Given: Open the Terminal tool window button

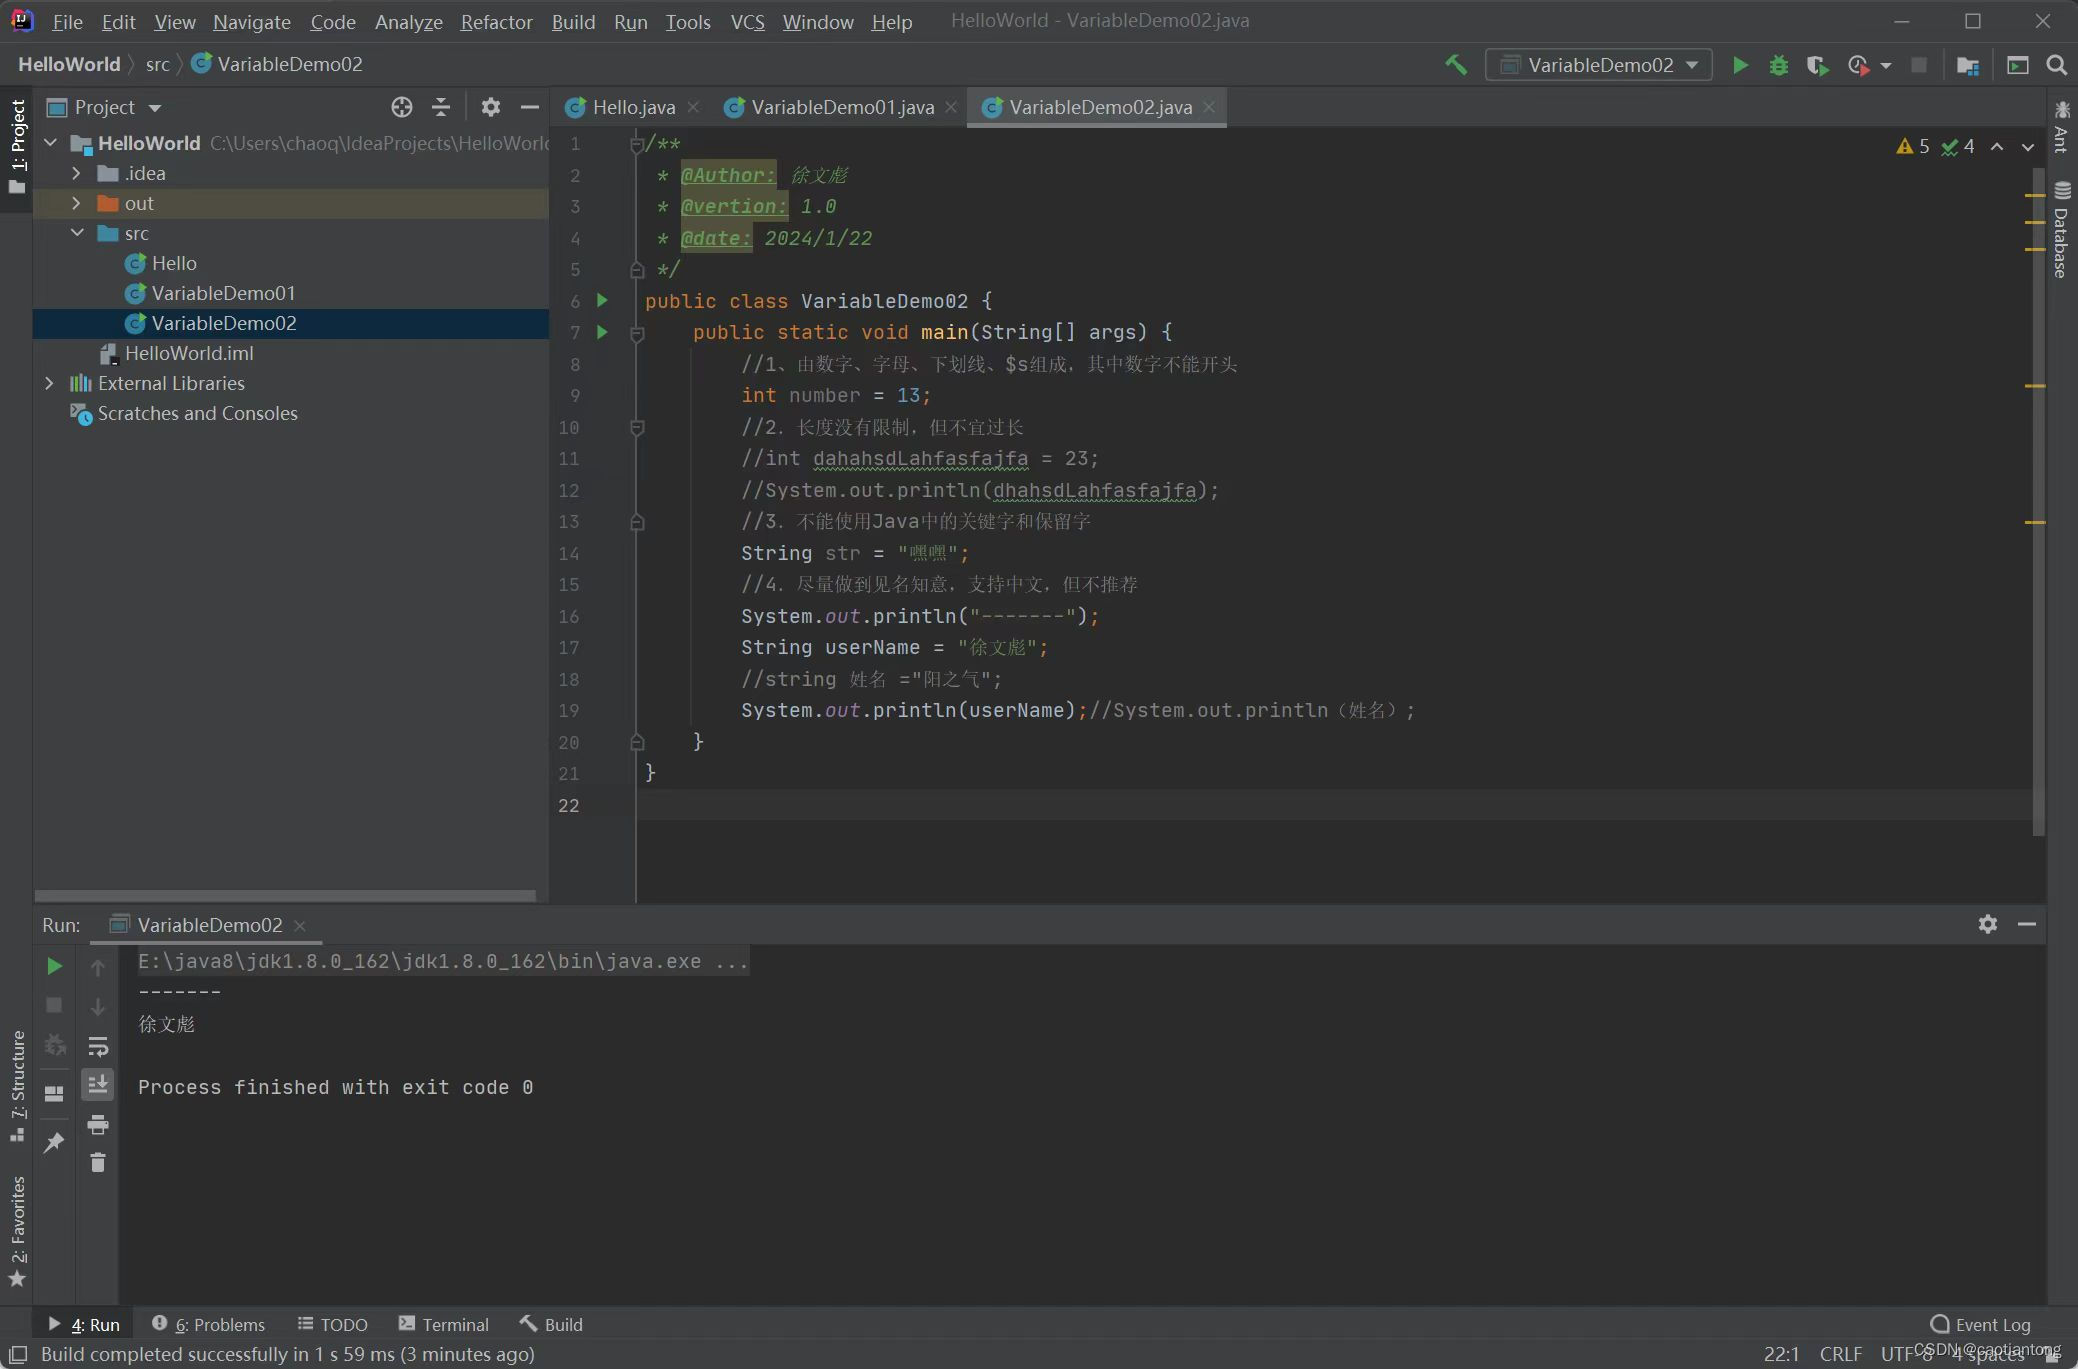Looking at the screenshot, I should point(444,1324).
